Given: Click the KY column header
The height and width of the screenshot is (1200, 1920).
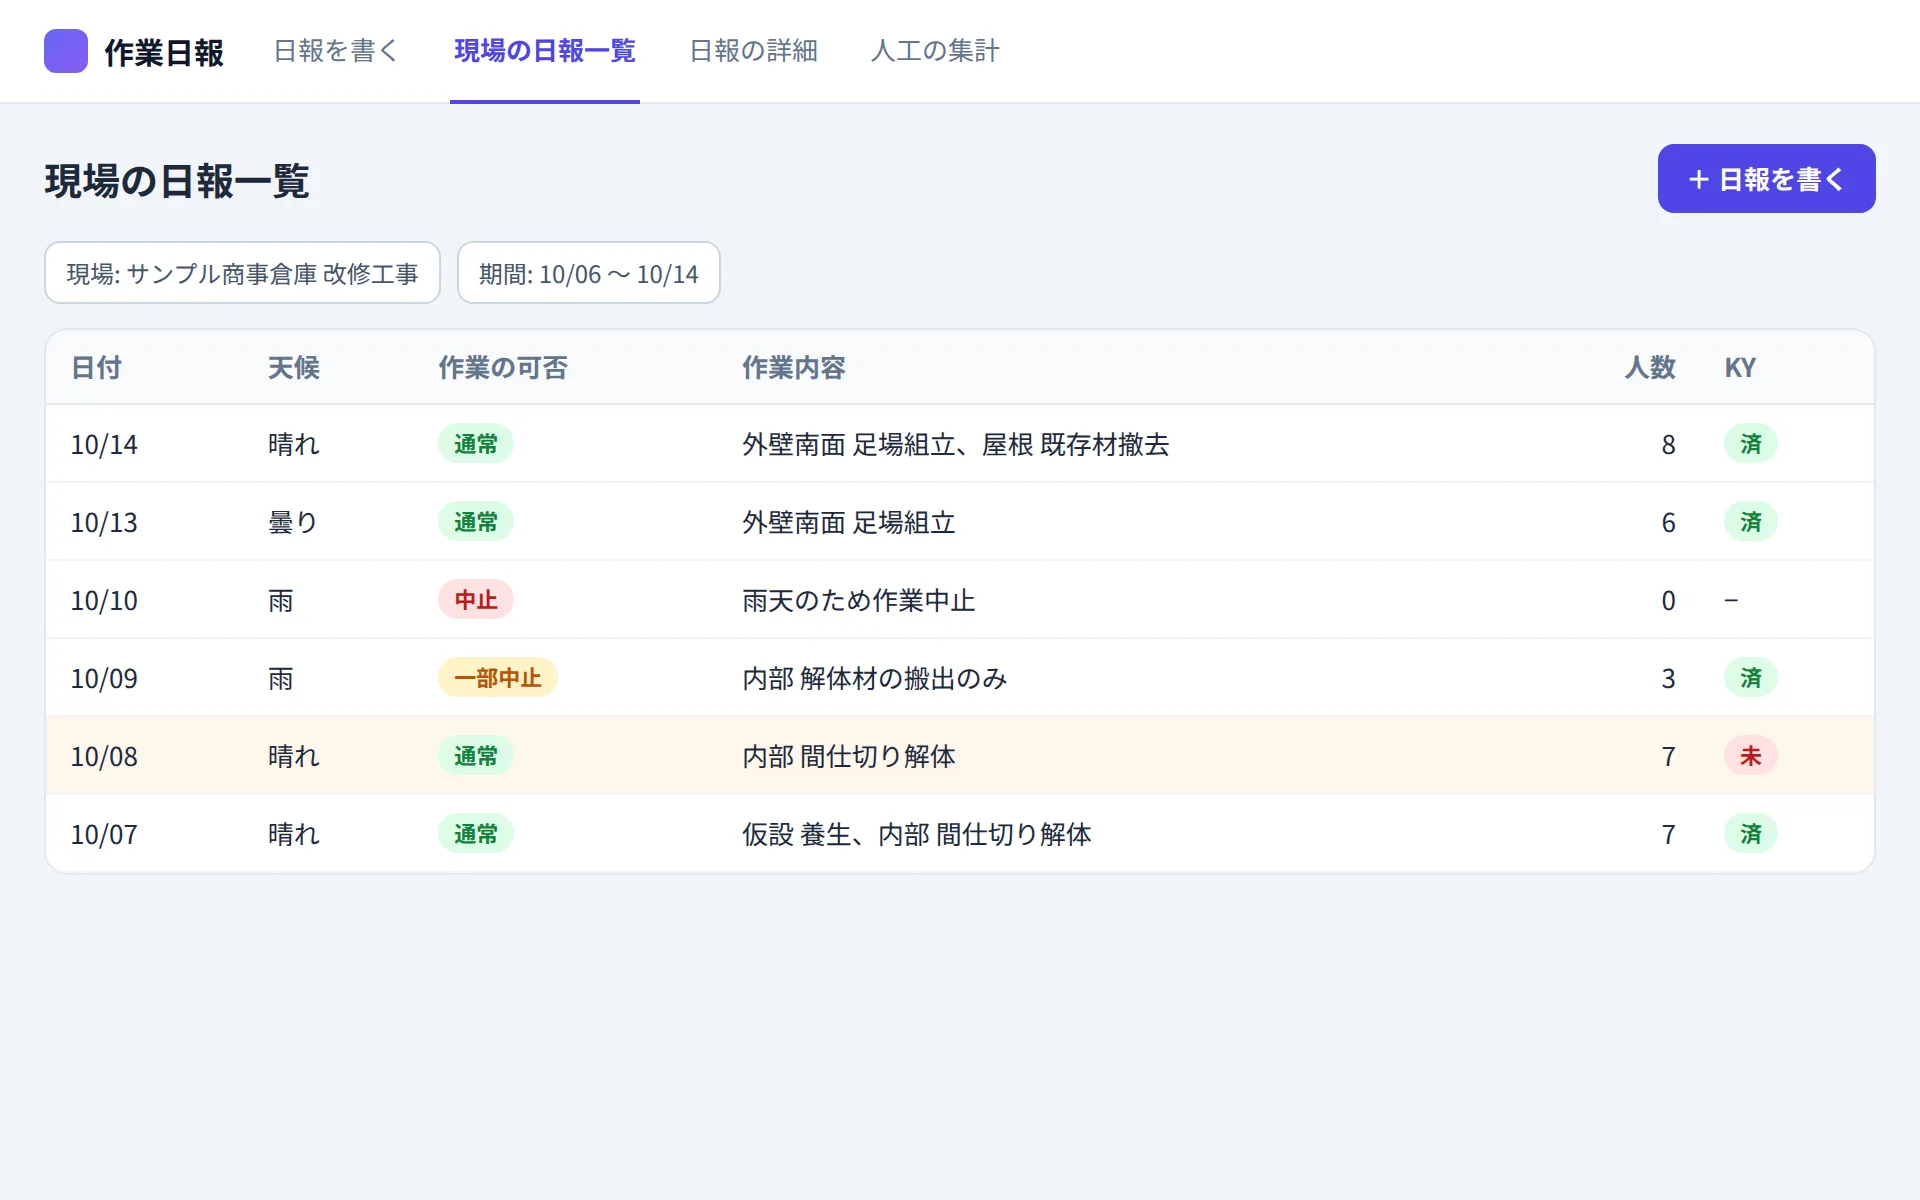Looking at the screenshot, I should click(x=1740, y=368).
